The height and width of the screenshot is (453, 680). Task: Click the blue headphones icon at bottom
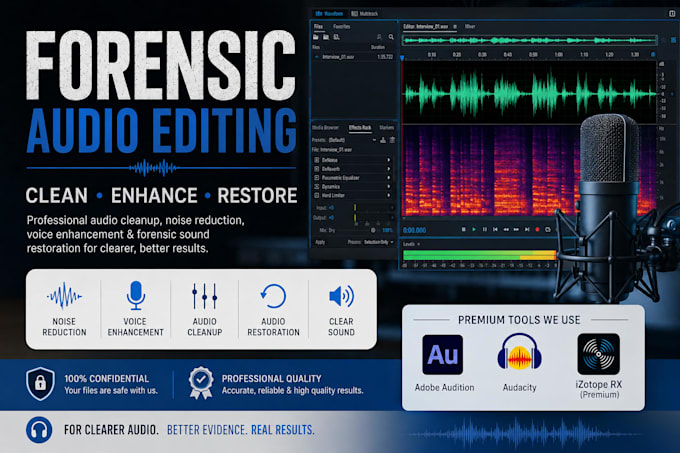click(x=39, y=430)
